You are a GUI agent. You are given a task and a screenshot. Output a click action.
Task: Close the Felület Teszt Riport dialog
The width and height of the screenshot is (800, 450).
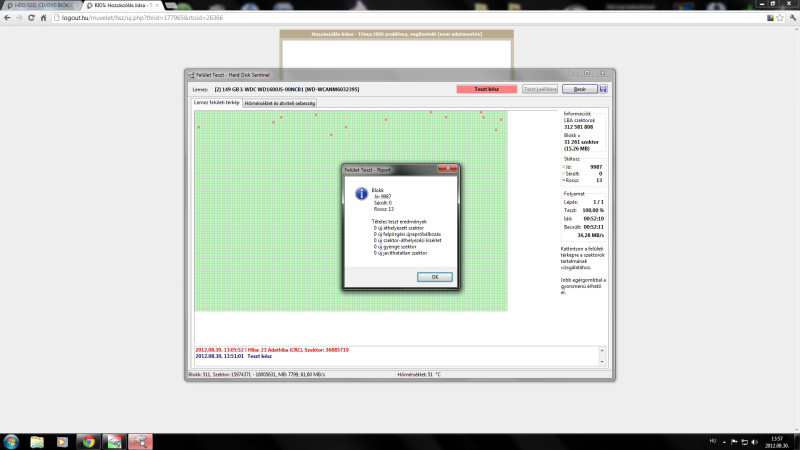tap(447, 168)
